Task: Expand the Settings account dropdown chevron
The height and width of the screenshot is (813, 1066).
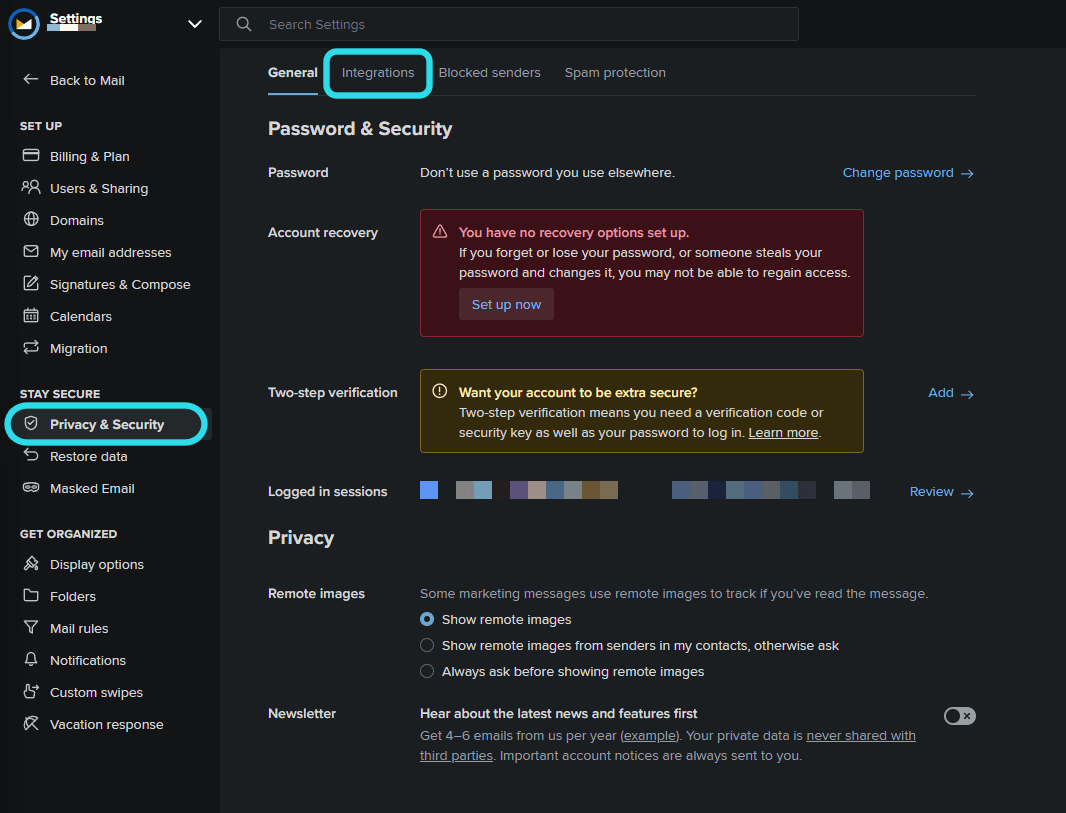Action: [x=195, y=24]
